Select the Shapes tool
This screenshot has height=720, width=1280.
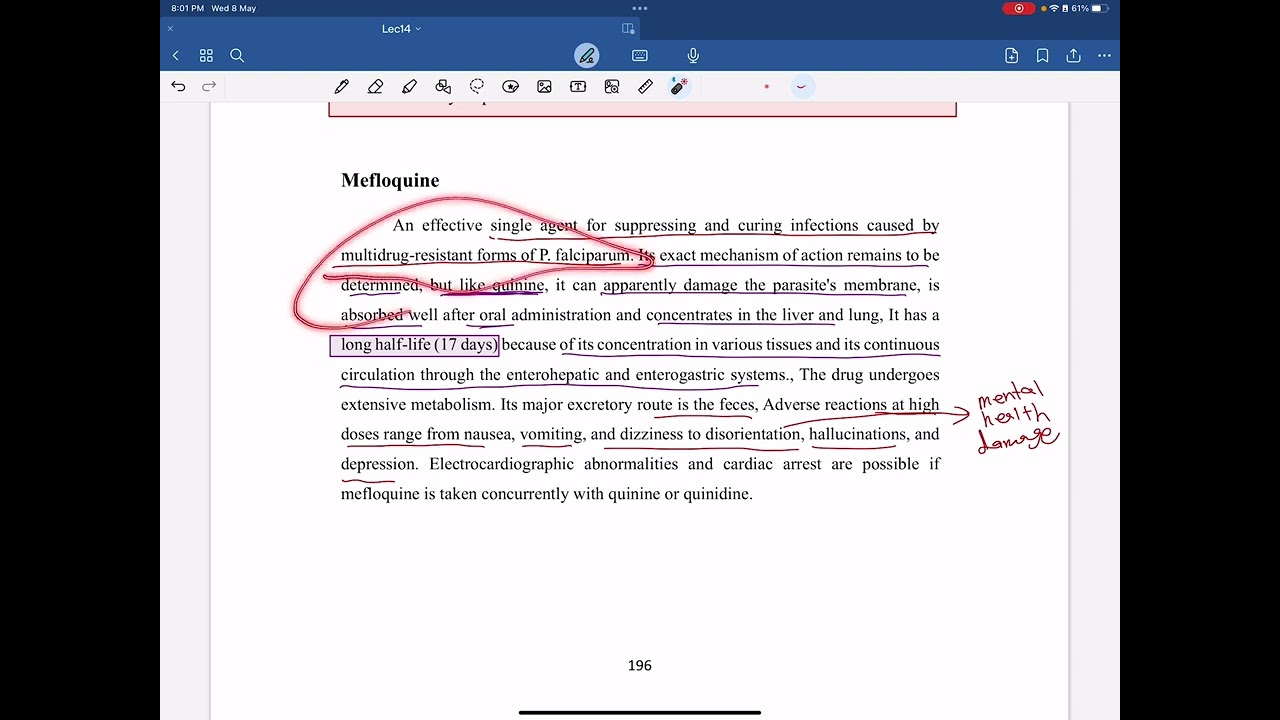(x=443, y=87)
